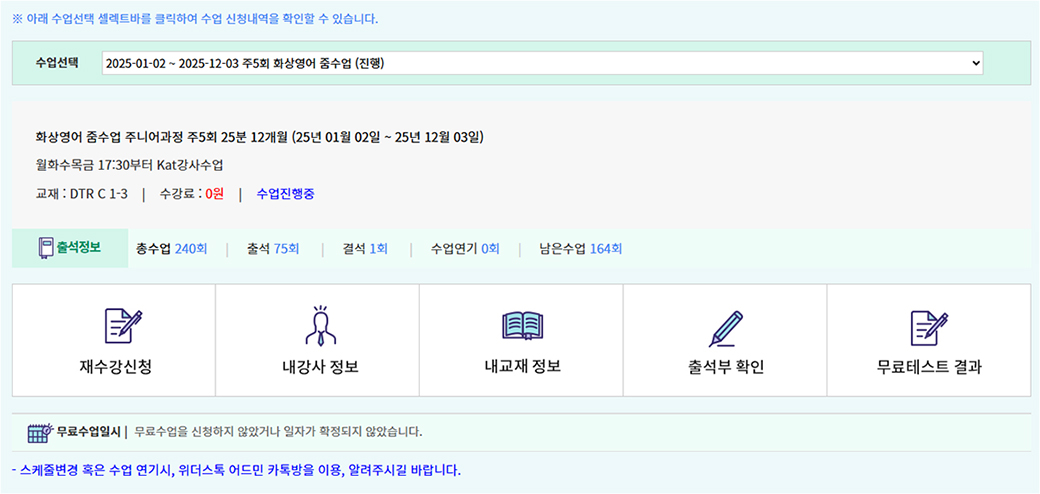
Task: Click the 수업진행중 status link
Action: coord(286,194)
